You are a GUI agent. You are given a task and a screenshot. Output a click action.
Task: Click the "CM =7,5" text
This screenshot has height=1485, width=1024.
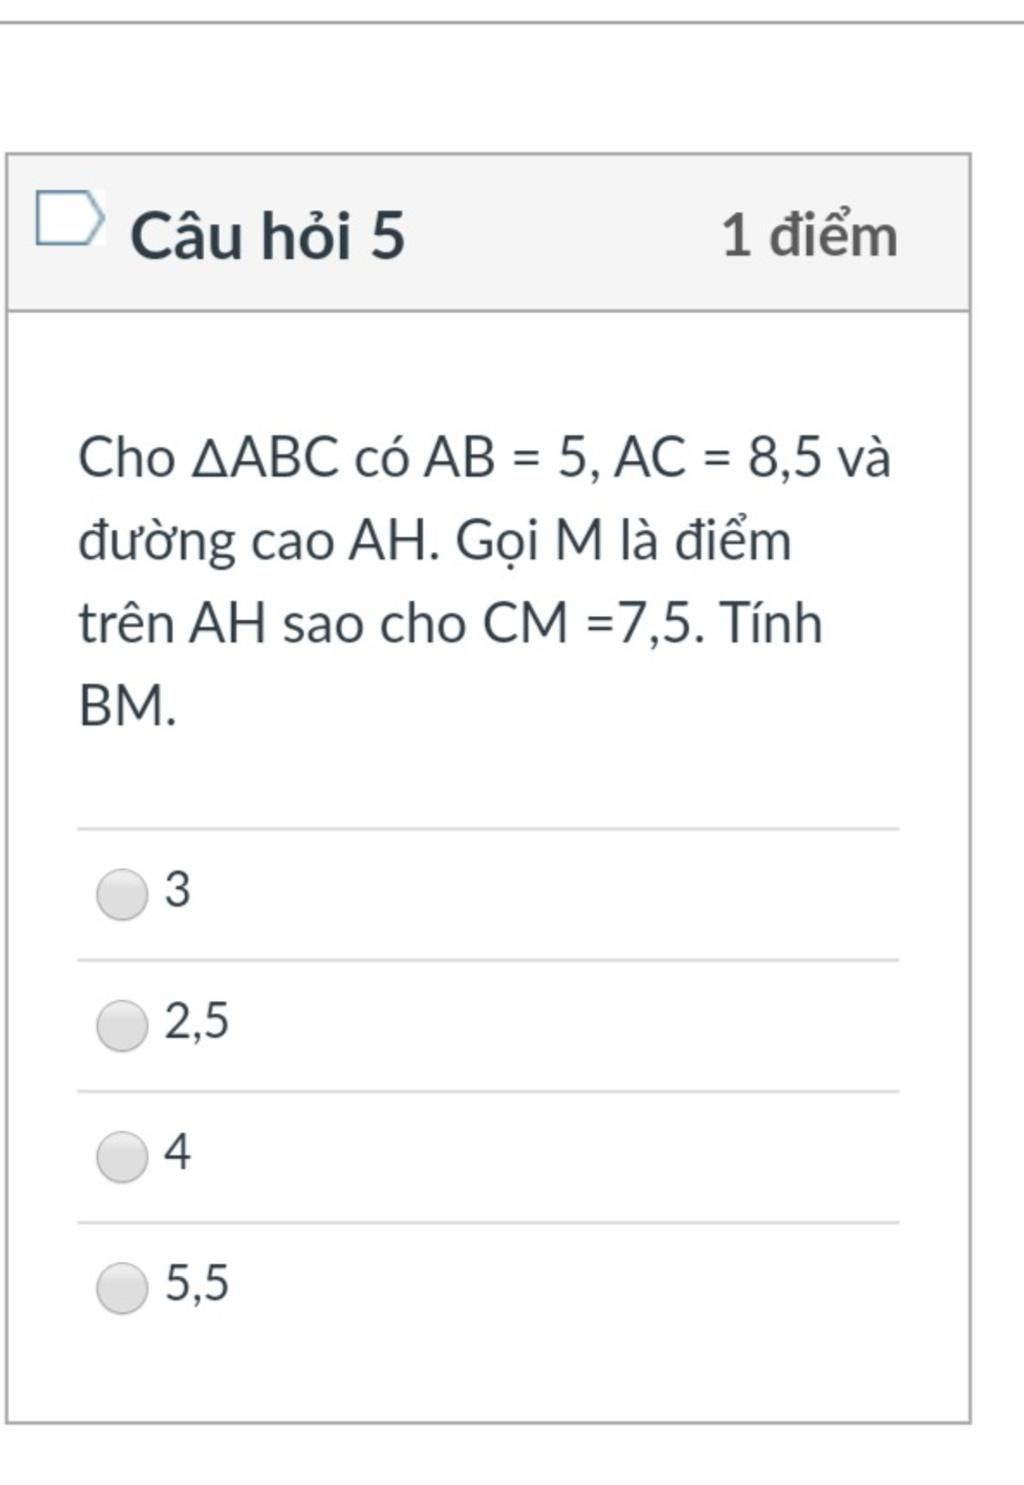coord(586,624)
